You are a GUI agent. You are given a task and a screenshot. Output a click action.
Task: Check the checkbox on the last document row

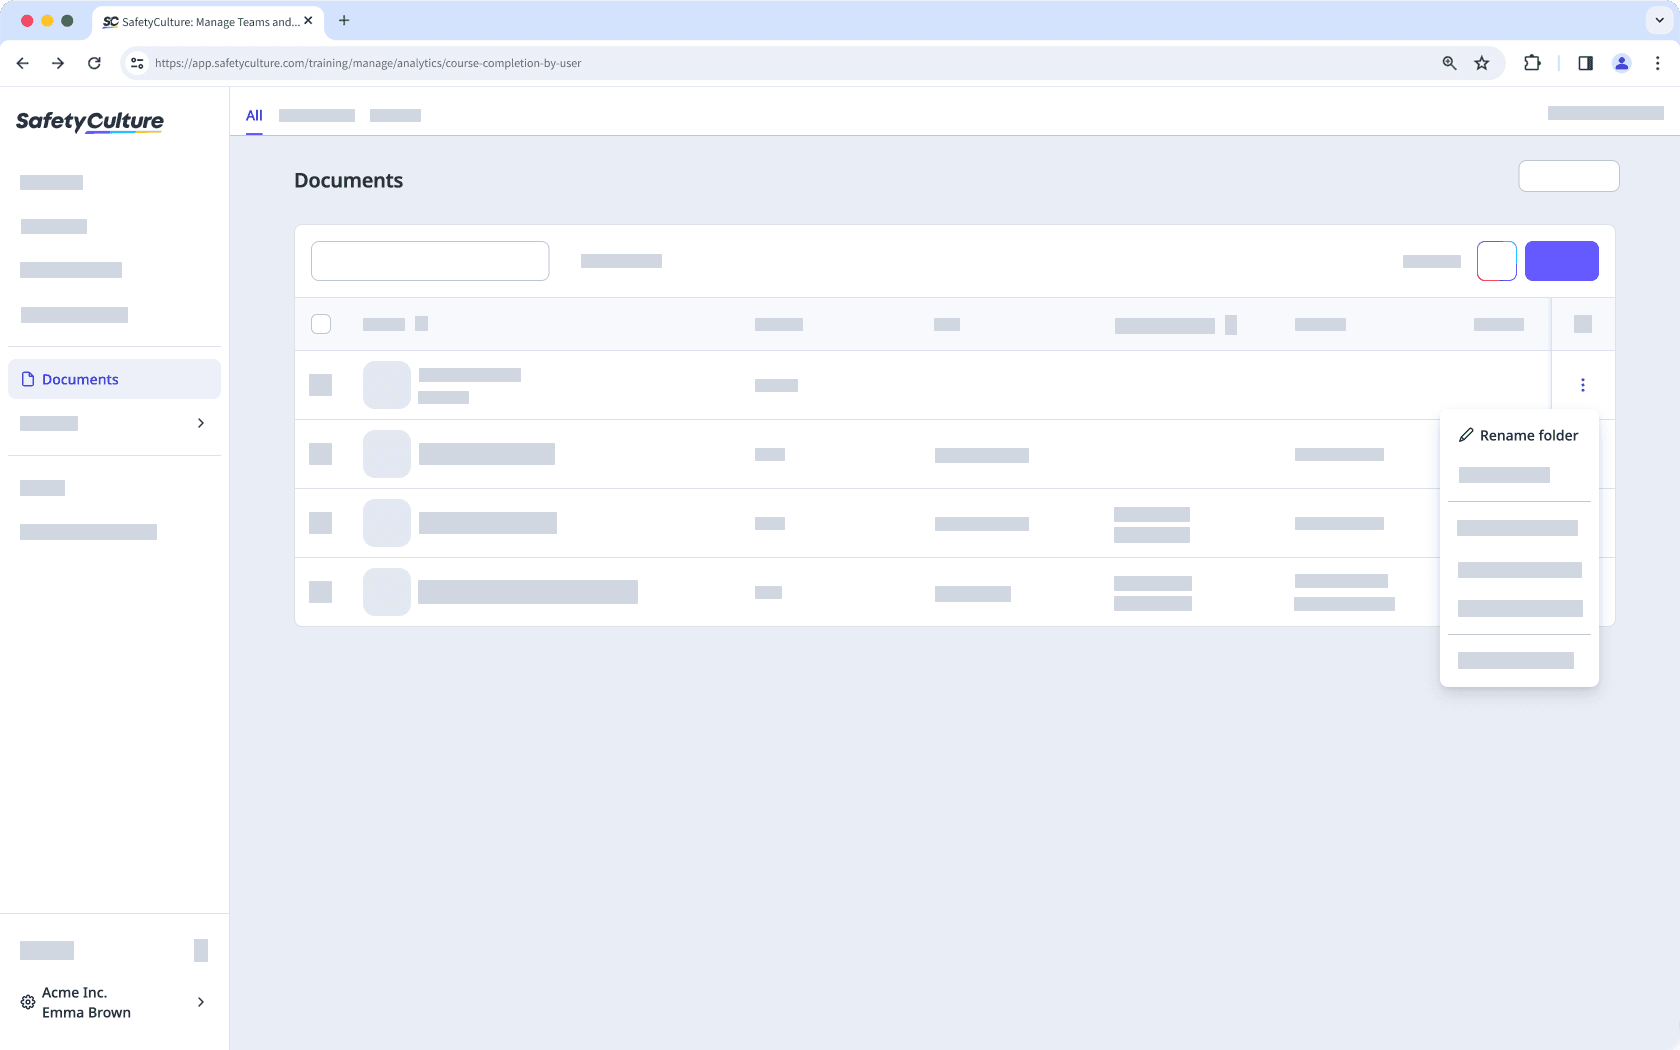coord(321,592)
